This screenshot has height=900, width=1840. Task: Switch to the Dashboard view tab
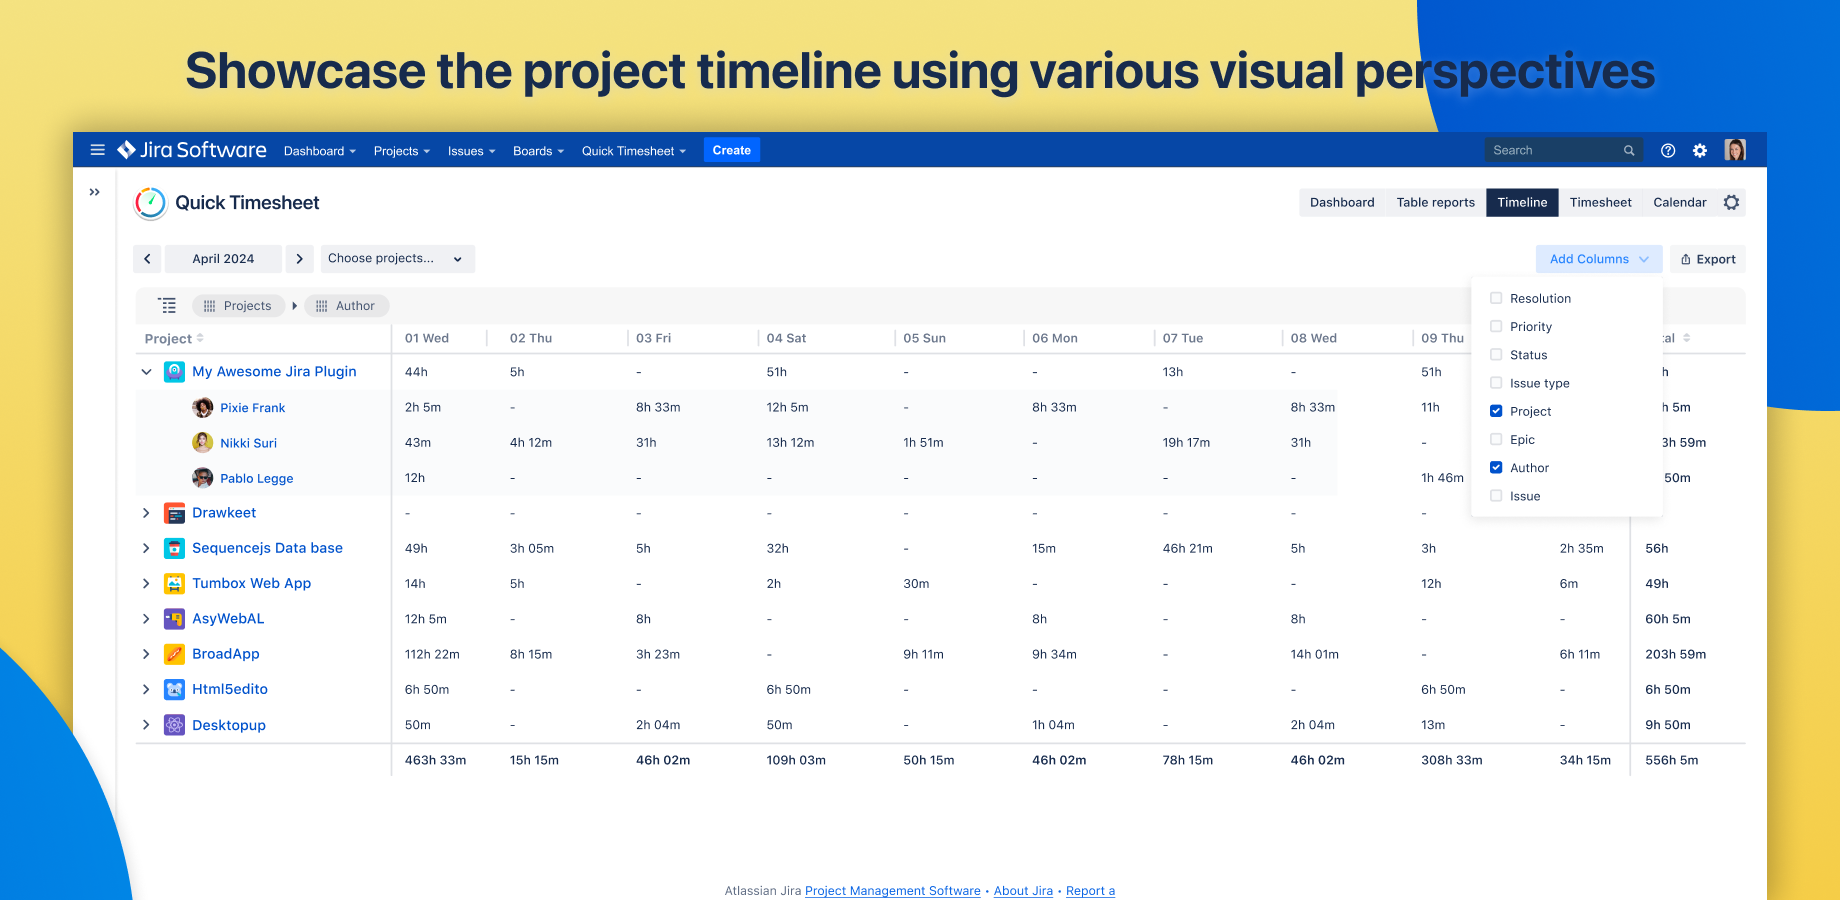1342,202
